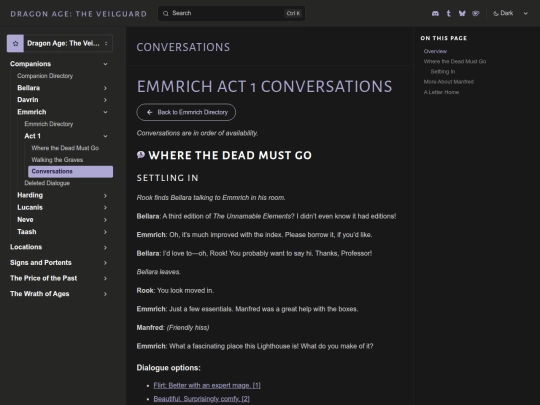Click the On This Page heading
Viewport: 540px width, 405px height.
444,38
